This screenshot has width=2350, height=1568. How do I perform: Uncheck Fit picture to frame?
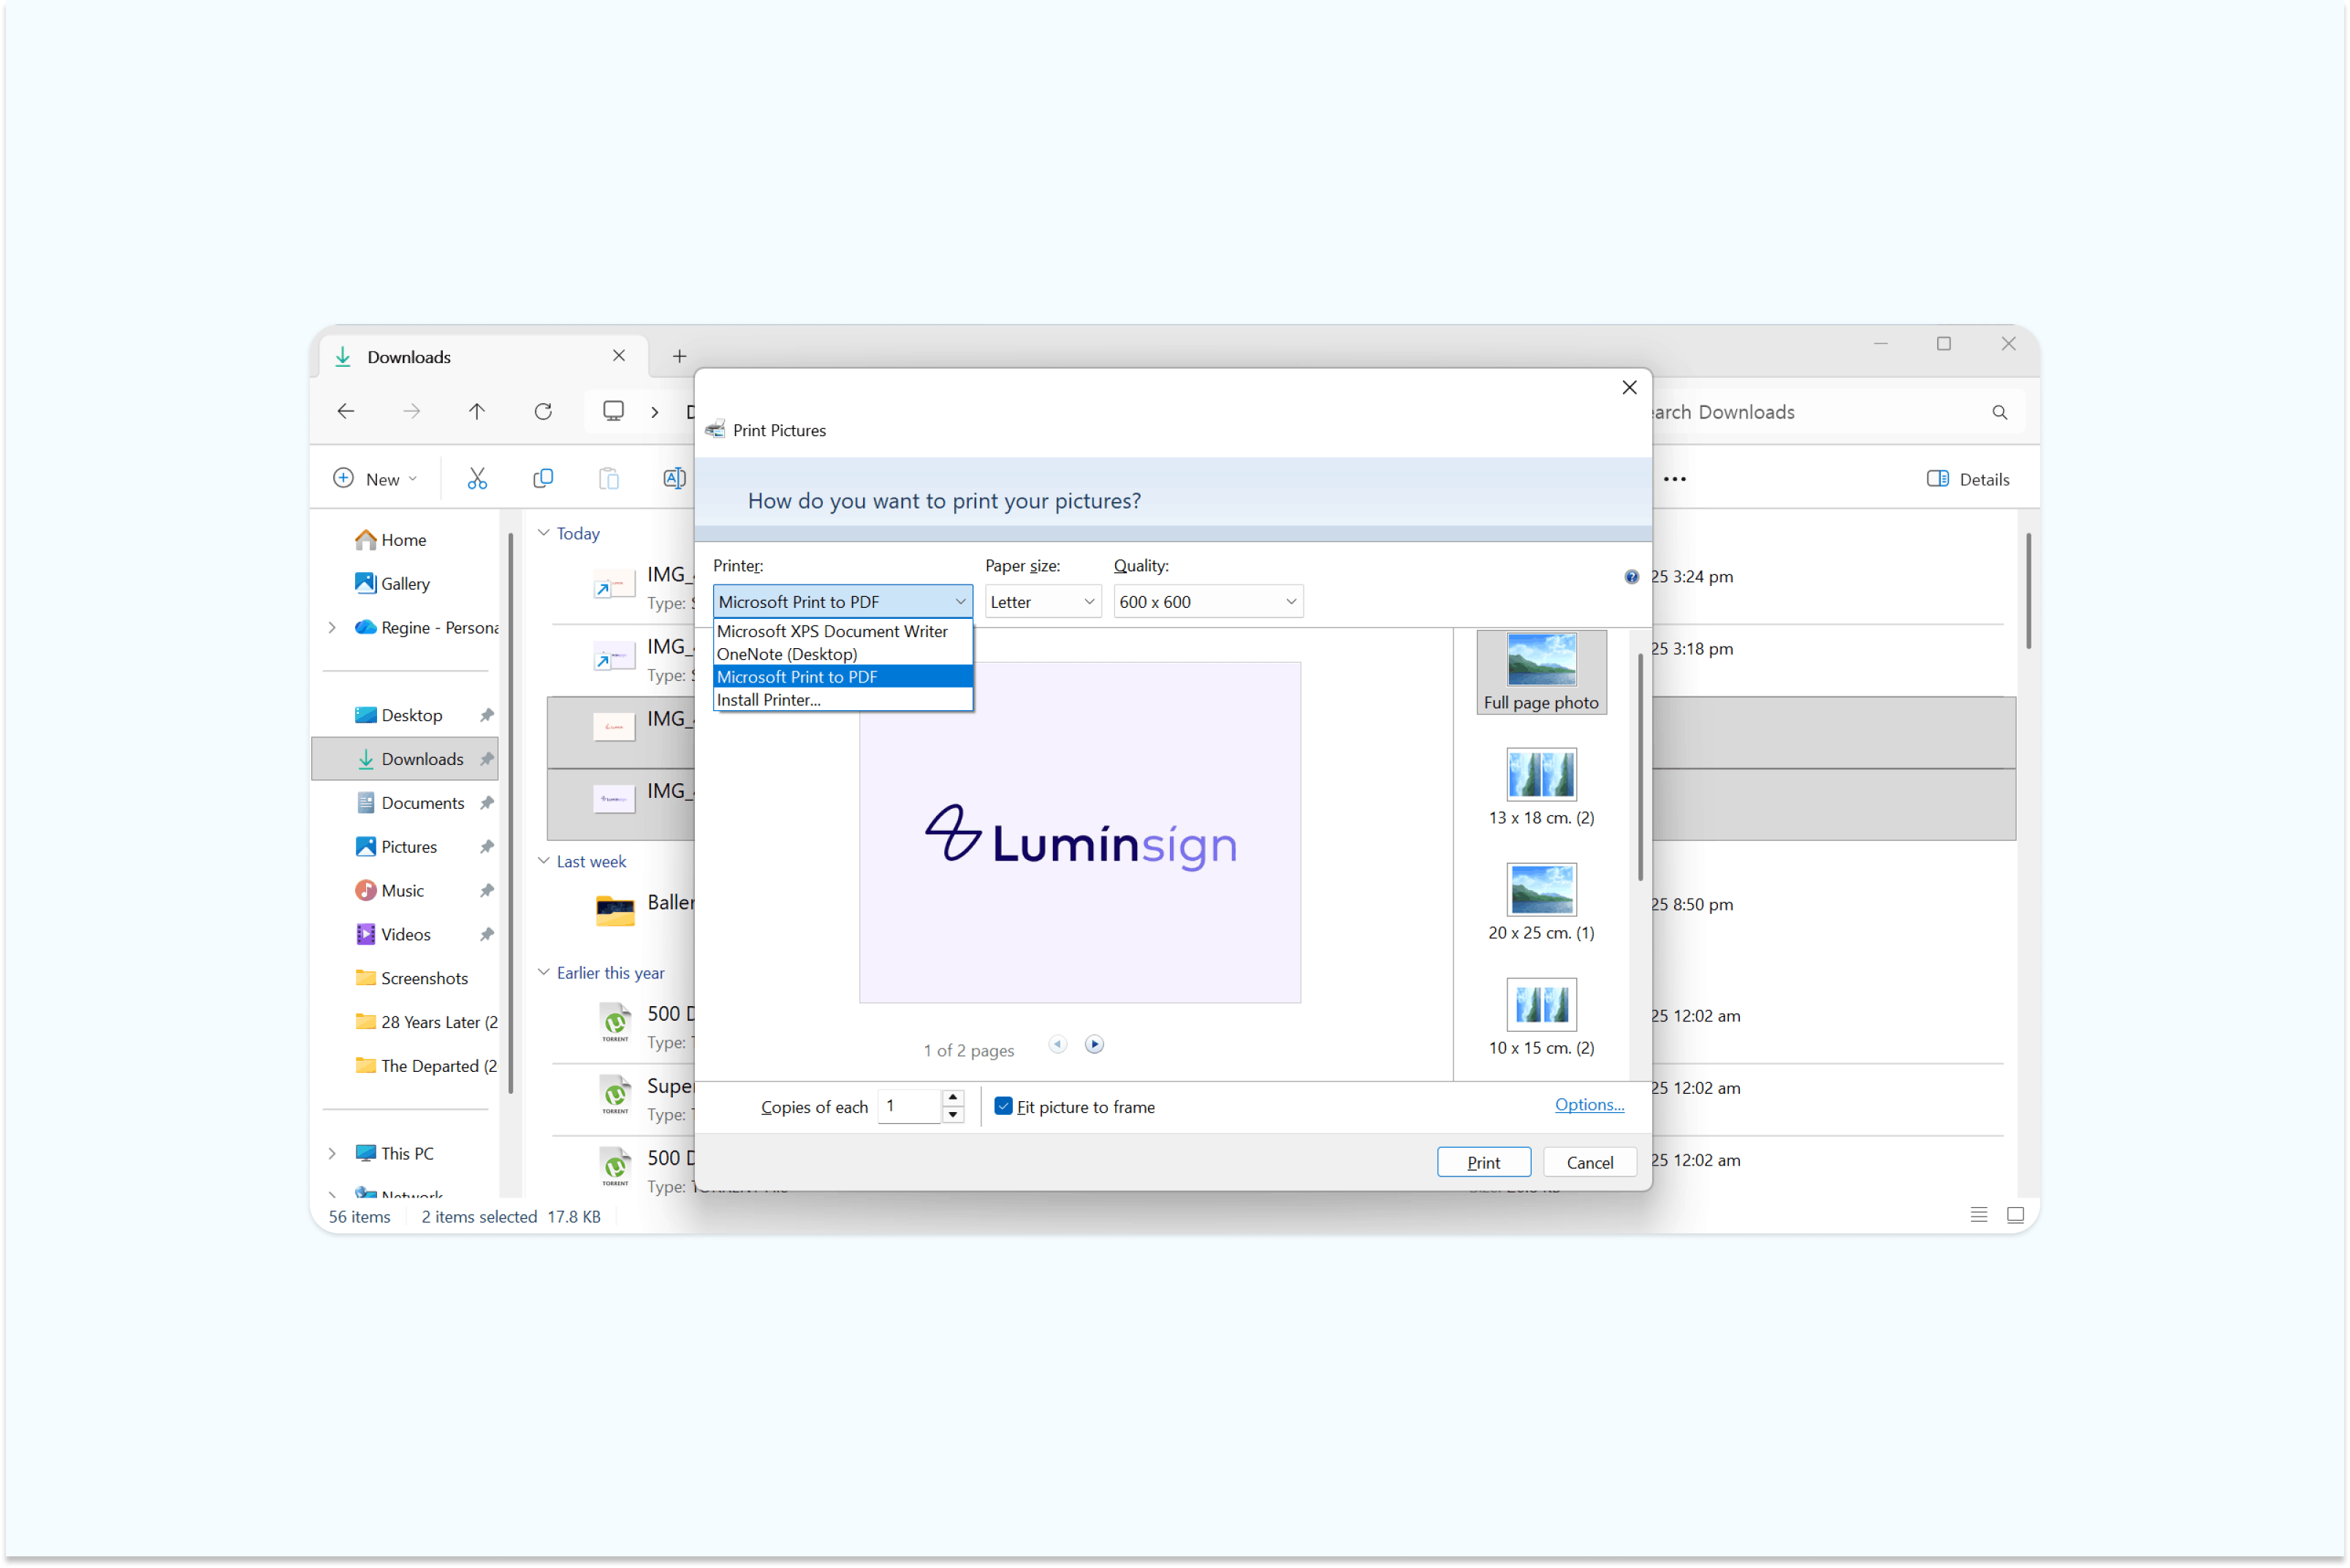click(x=1003, y=1106)
